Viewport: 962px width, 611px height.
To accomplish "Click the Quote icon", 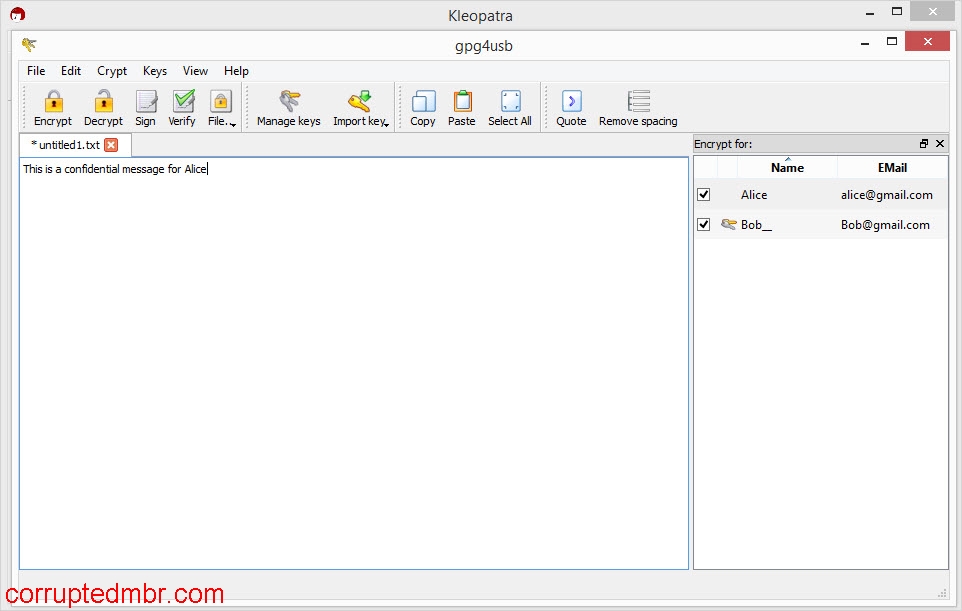I will [570, 105].
